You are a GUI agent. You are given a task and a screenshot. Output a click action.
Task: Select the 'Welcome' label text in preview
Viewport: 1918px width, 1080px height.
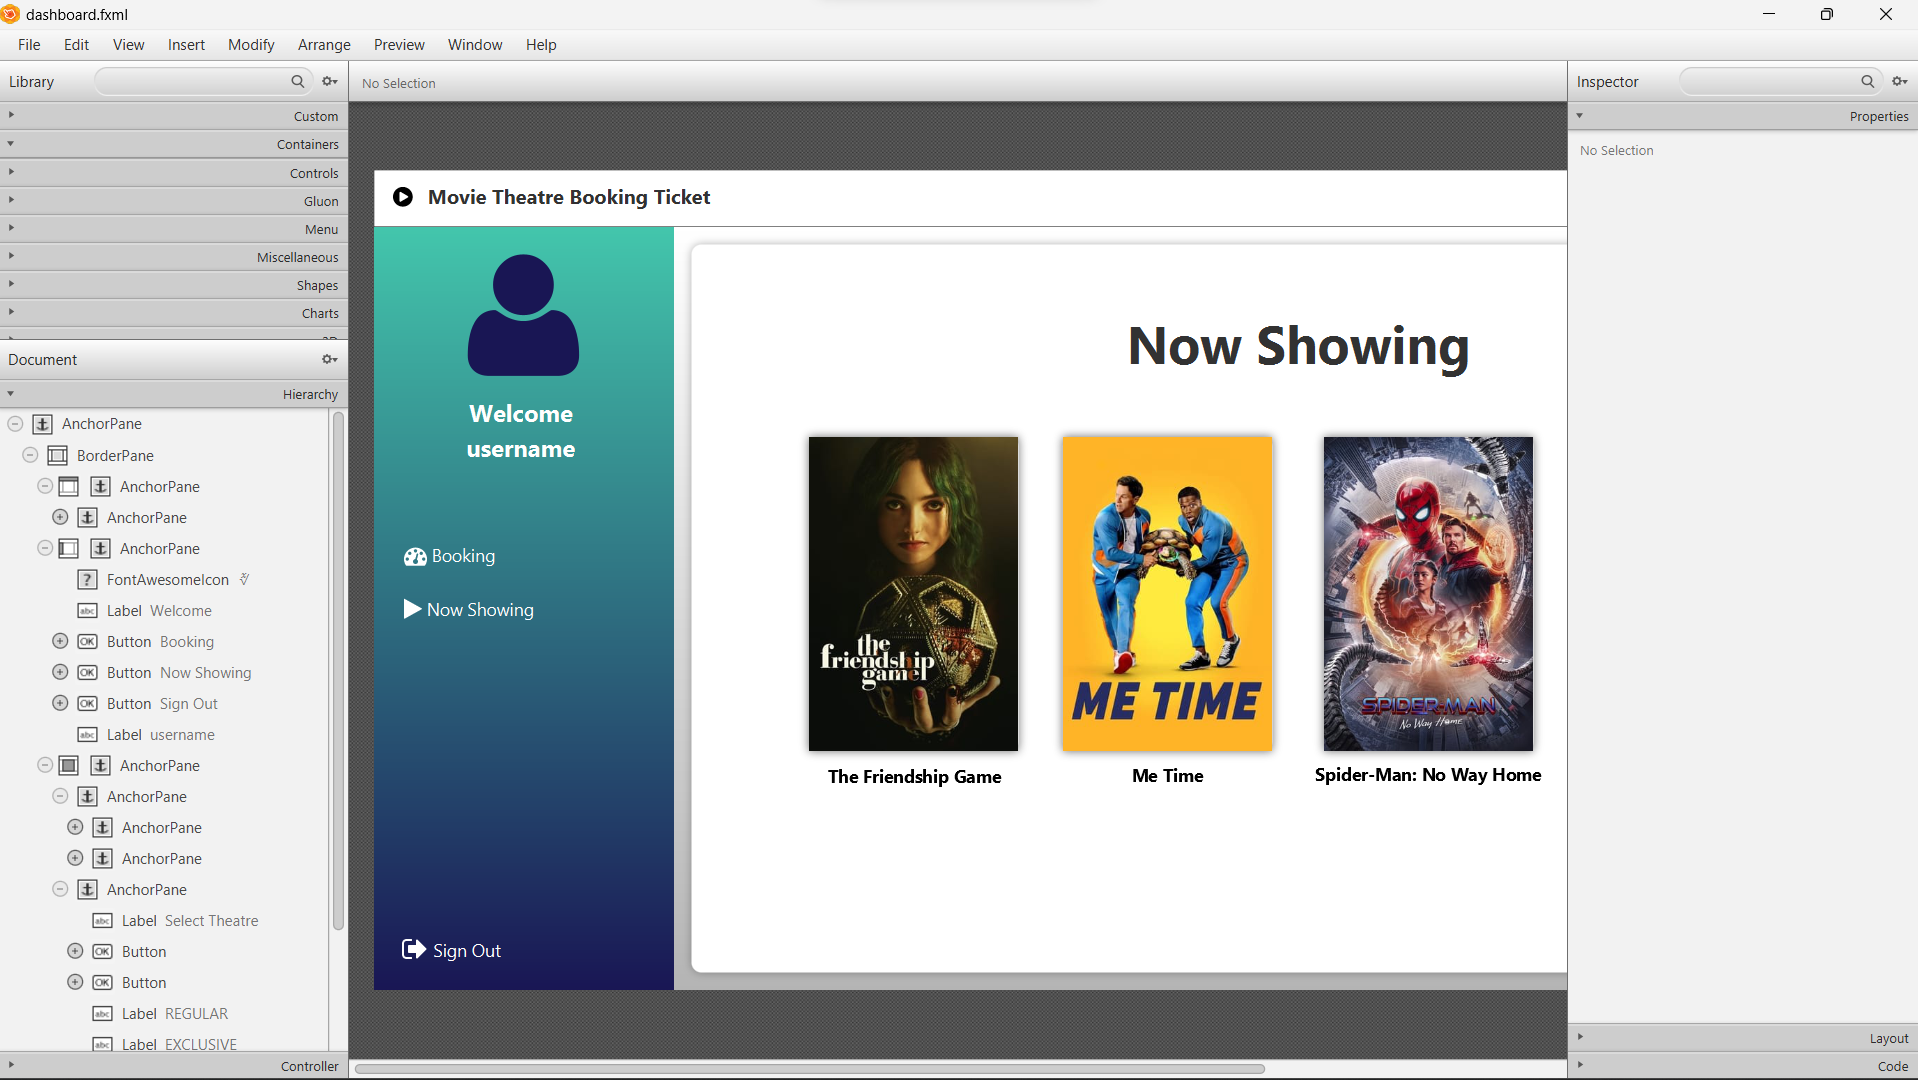[521, 414]
